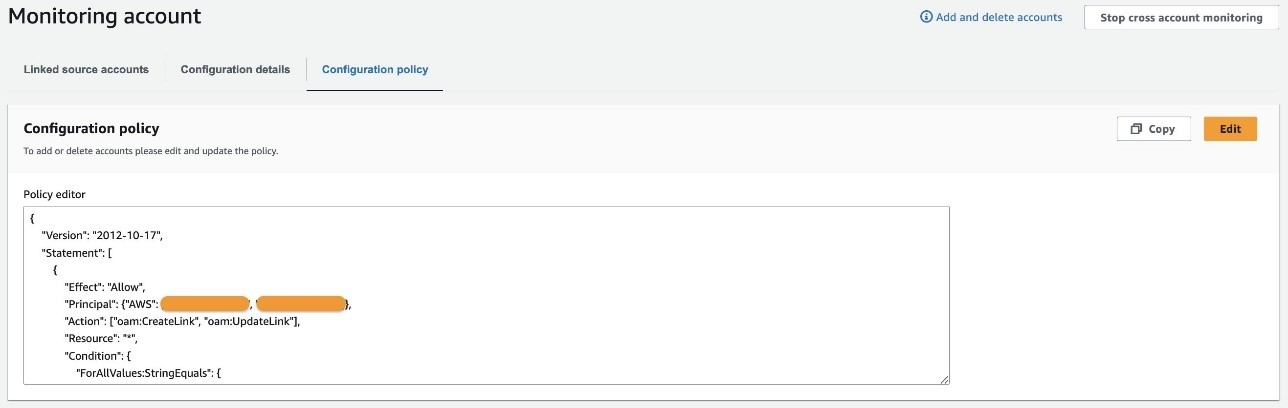Switch to Linked source accounts tab
The image size is (1288, 408).
click(86, 70)
